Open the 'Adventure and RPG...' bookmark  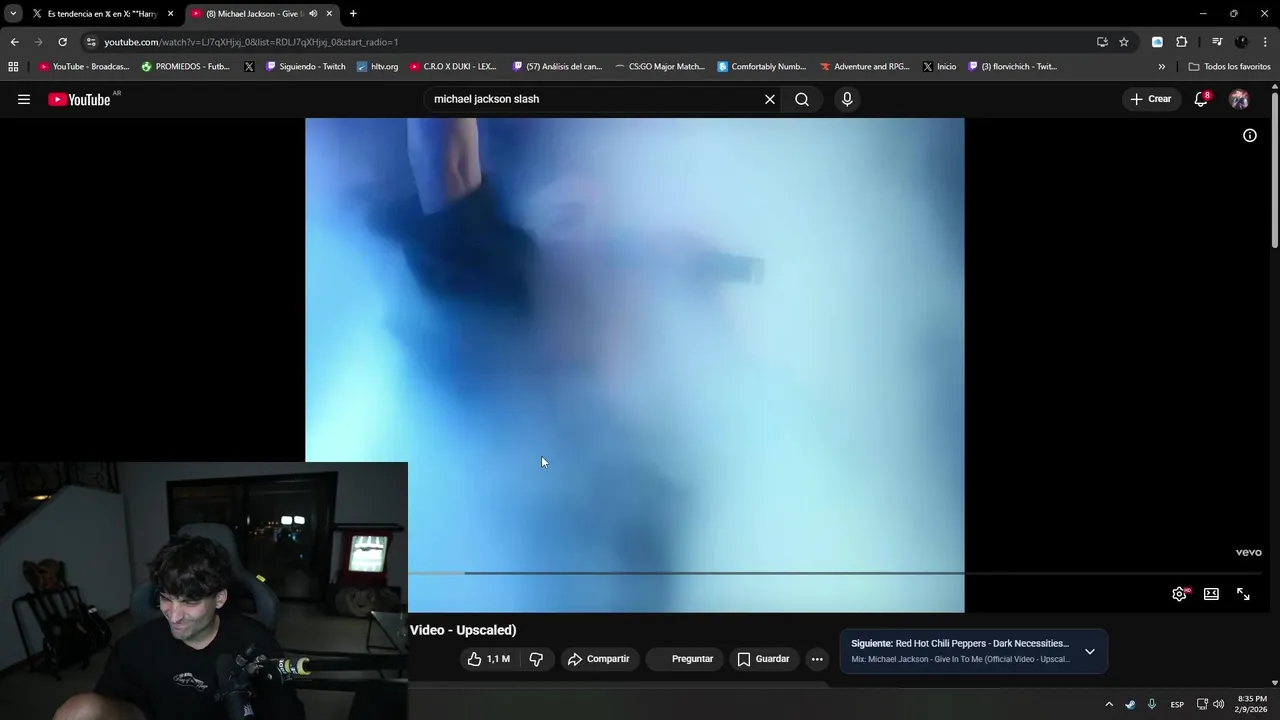[865, 67]
